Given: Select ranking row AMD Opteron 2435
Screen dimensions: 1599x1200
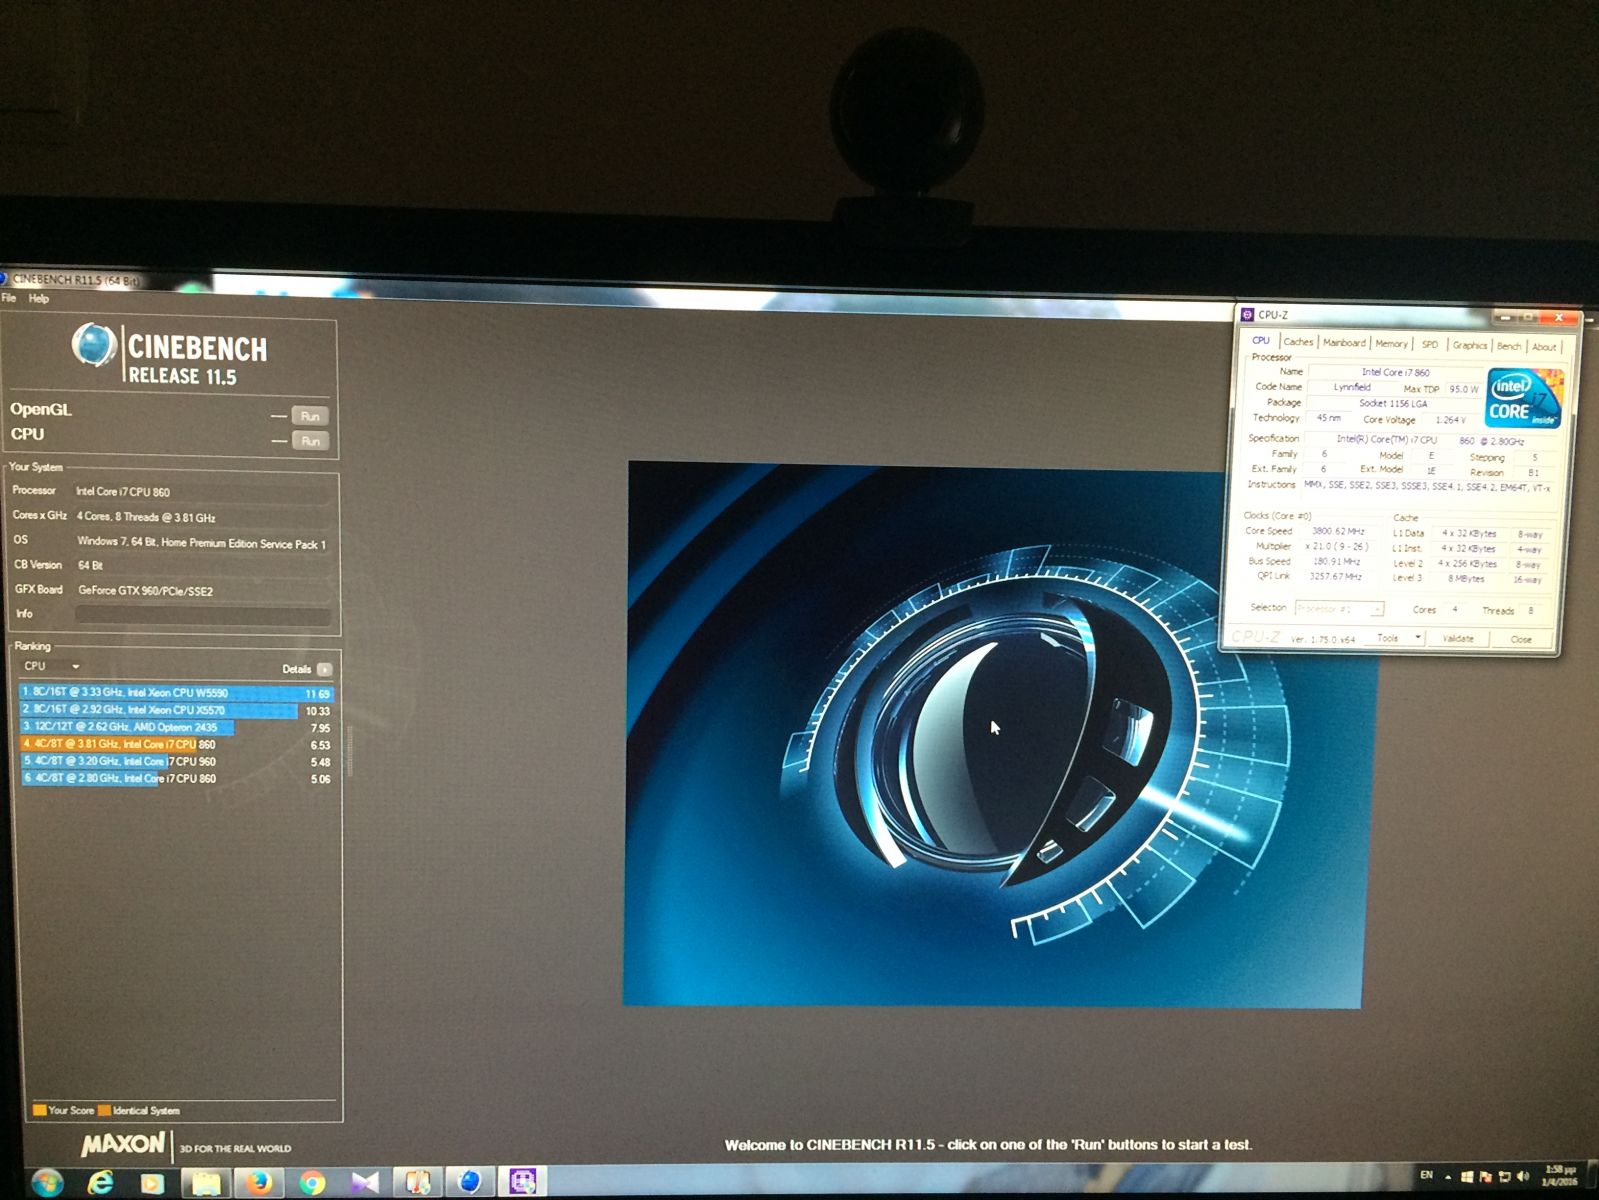Looking at the screenshot, I should tap(176, 727).
